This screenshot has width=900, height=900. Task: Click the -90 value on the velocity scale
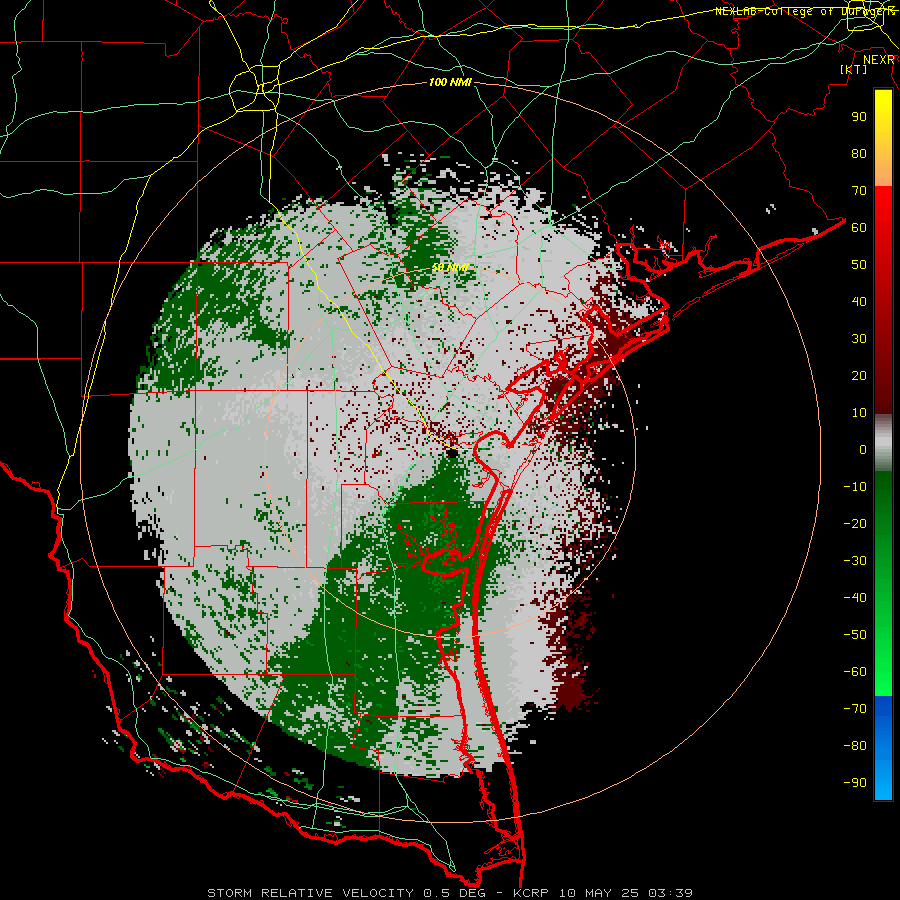855,783
